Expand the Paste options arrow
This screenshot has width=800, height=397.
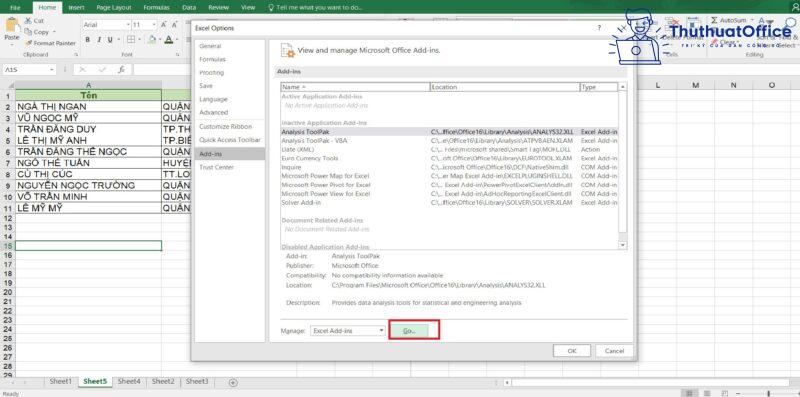(12, 44)
